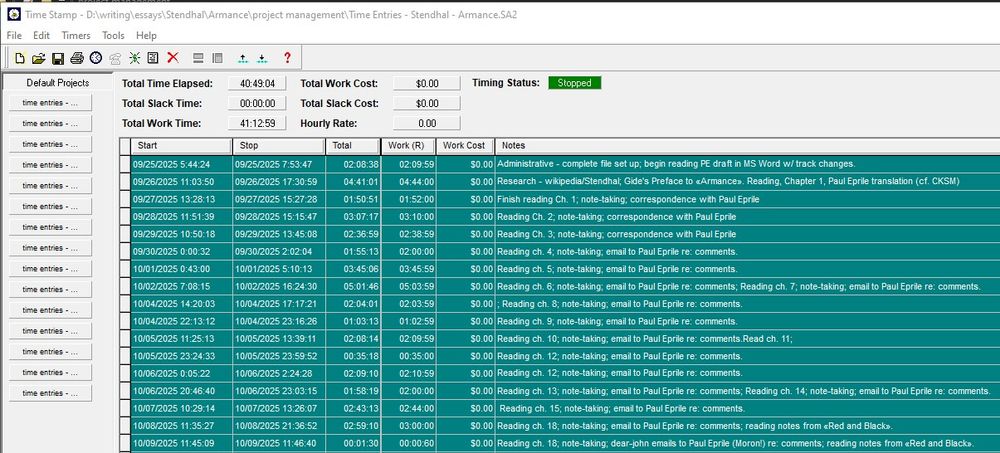Open the Timers menu
Image resolution: width=1000 pixels, height=453 pixels.
[x=76, y=36]
